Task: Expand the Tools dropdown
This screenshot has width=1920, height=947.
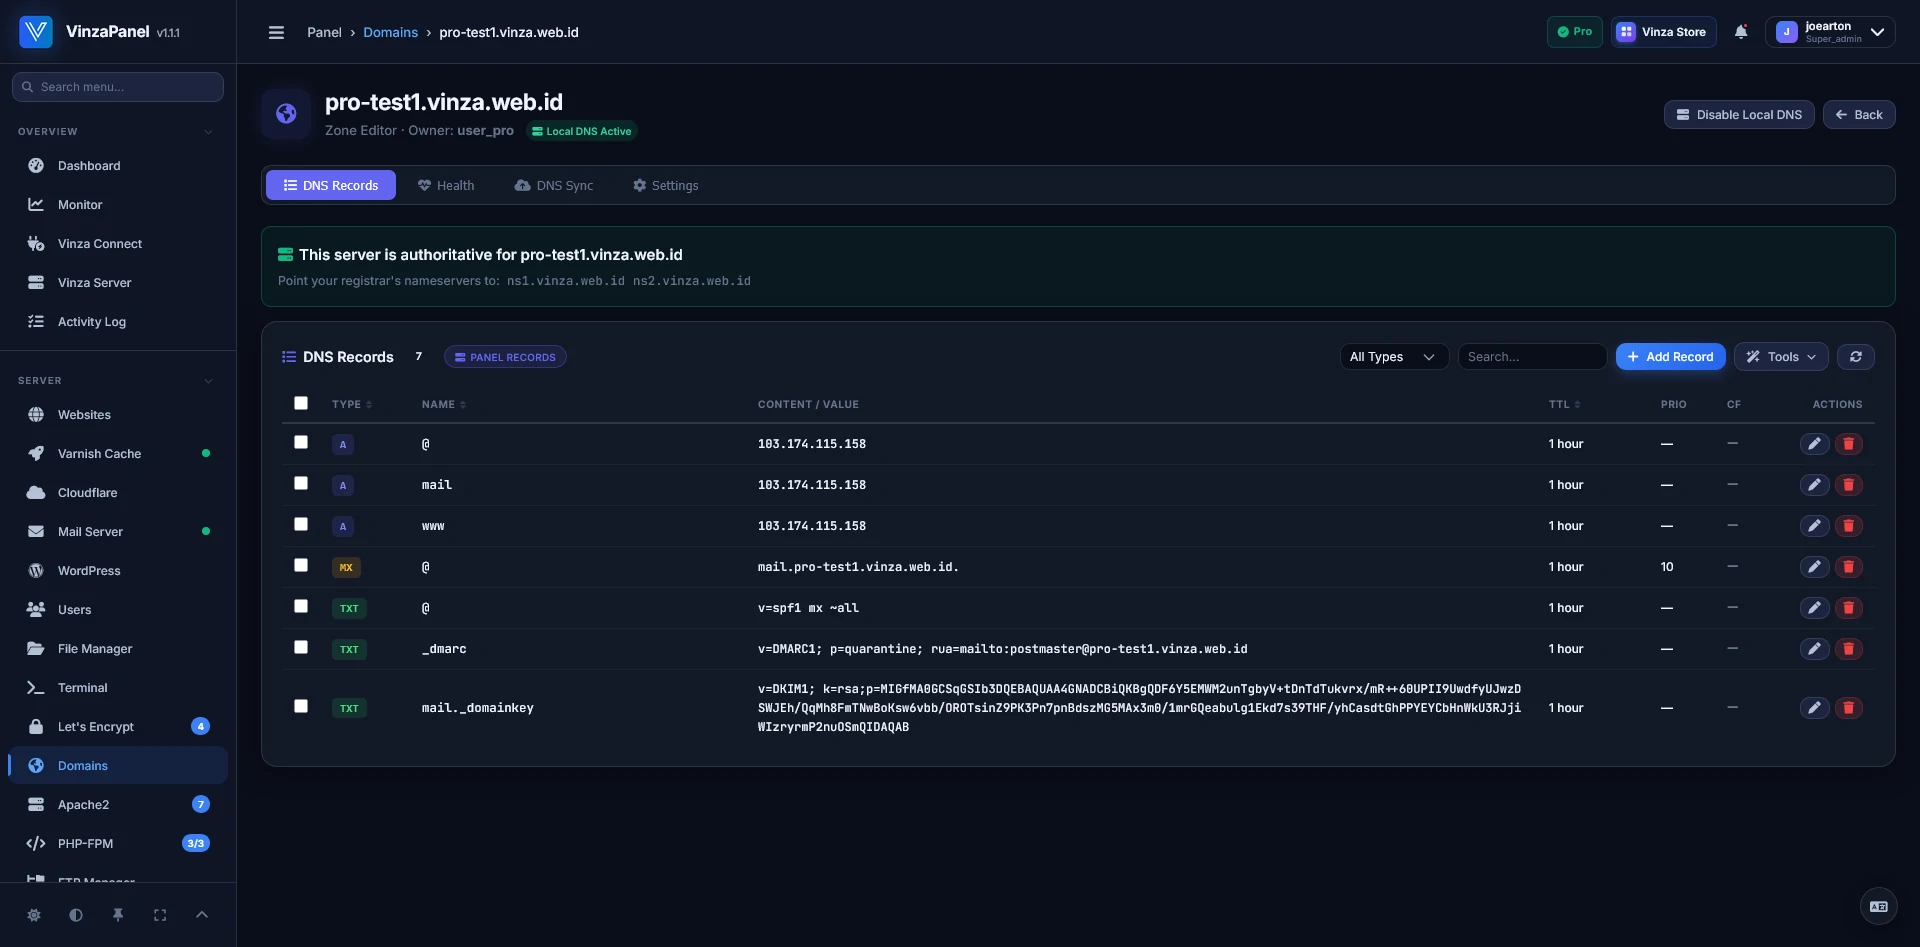Action: (x=1781, y=357)
